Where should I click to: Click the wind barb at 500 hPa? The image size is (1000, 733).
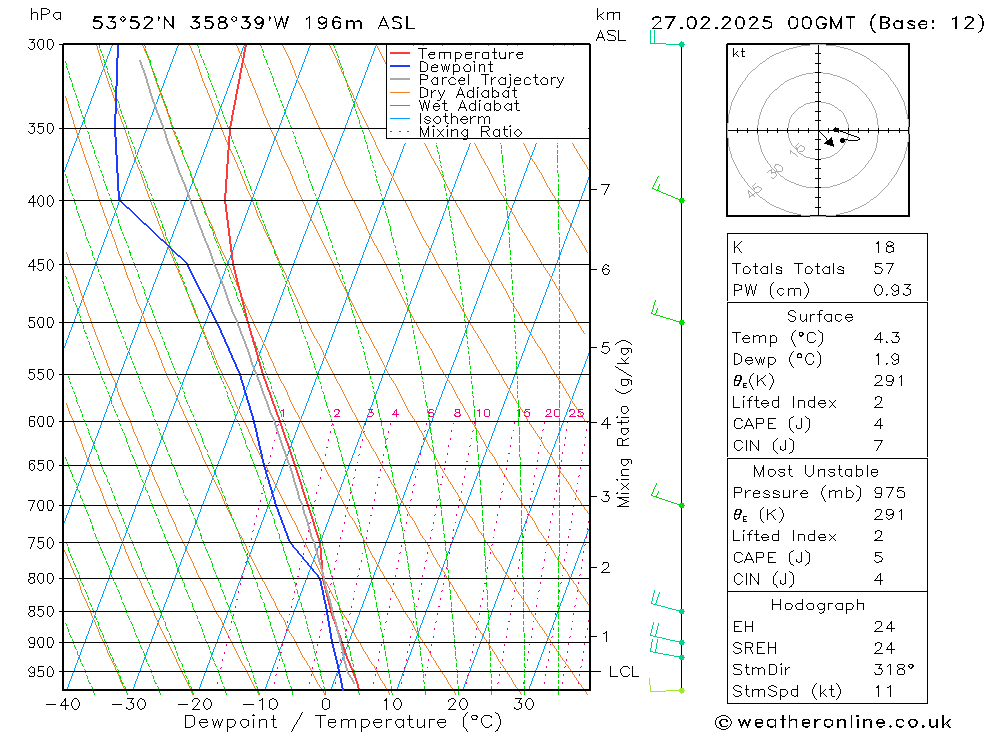click(x=667, y=313)
